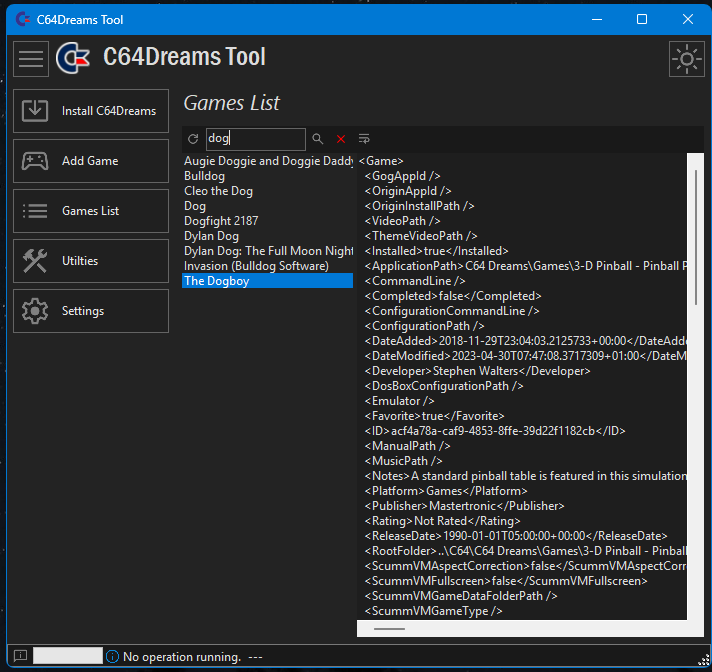Screen dimensions: 712x672
Task: Click the Completed false XML line
Action: coord(453,296)
